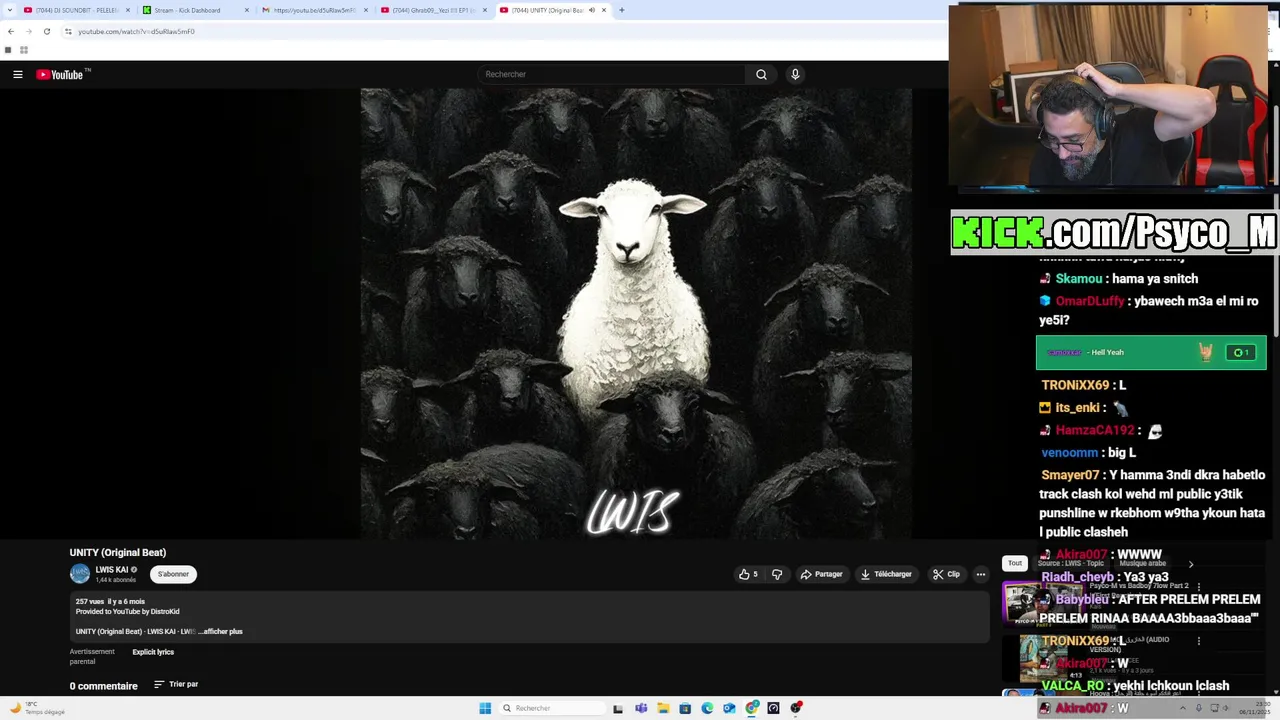Close the UNITY (Original Beat) tab
The height and width of the screenshot is (720, 1280).
point(603,10)
